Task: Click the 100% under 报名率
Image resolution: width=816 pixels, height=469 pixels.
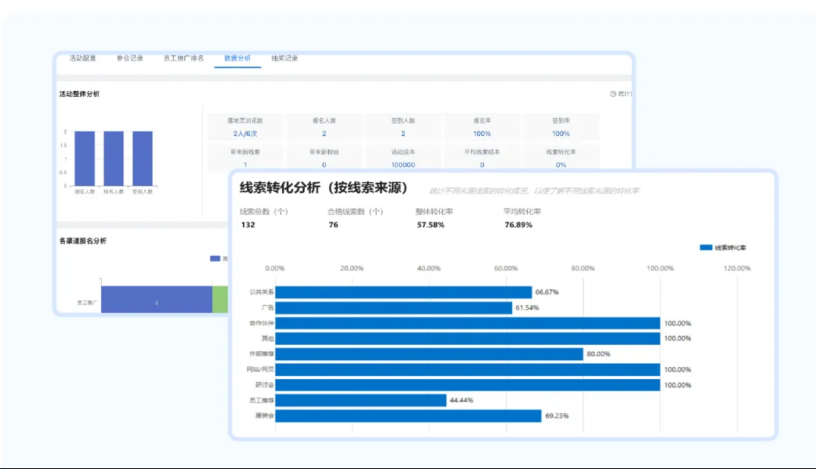Action: pos(482,134)
